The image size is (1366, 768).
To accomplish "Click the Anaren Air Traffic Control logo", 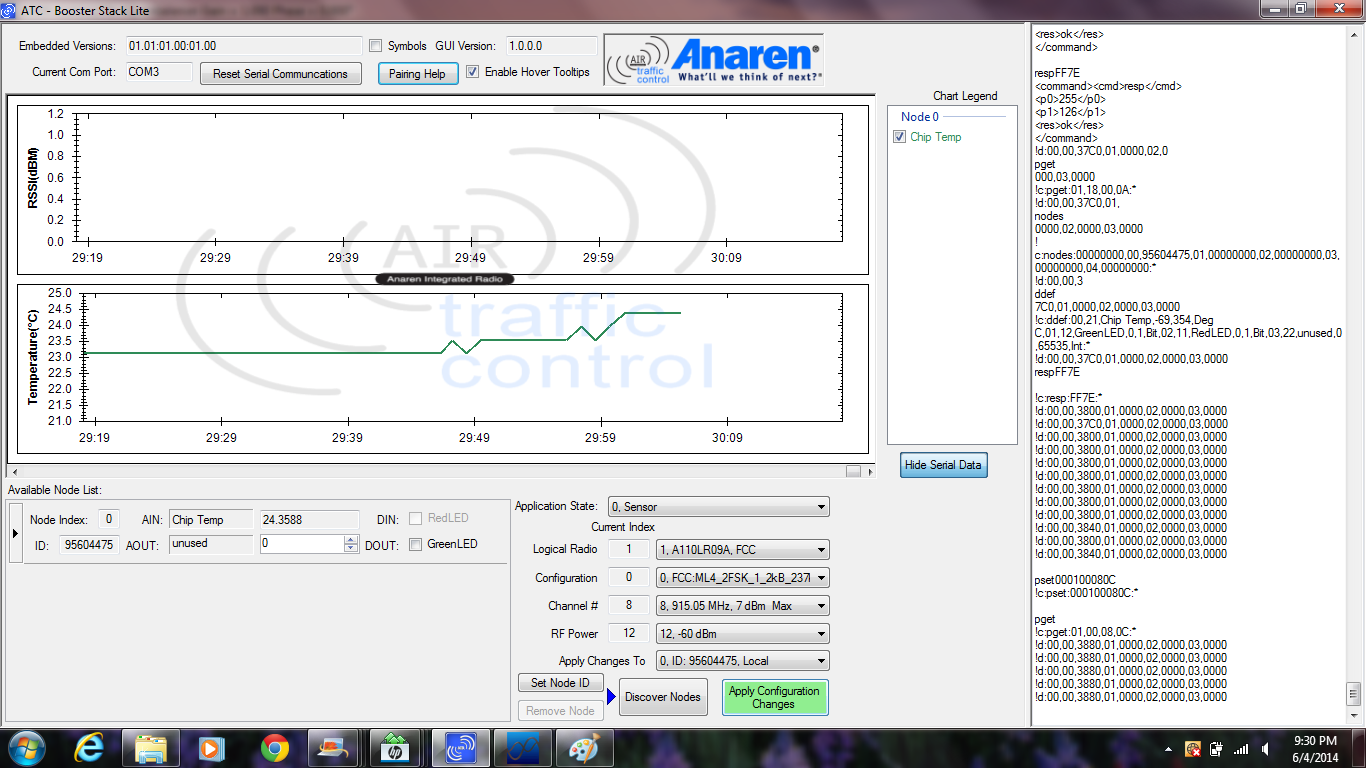I will [x=714, y=62].
